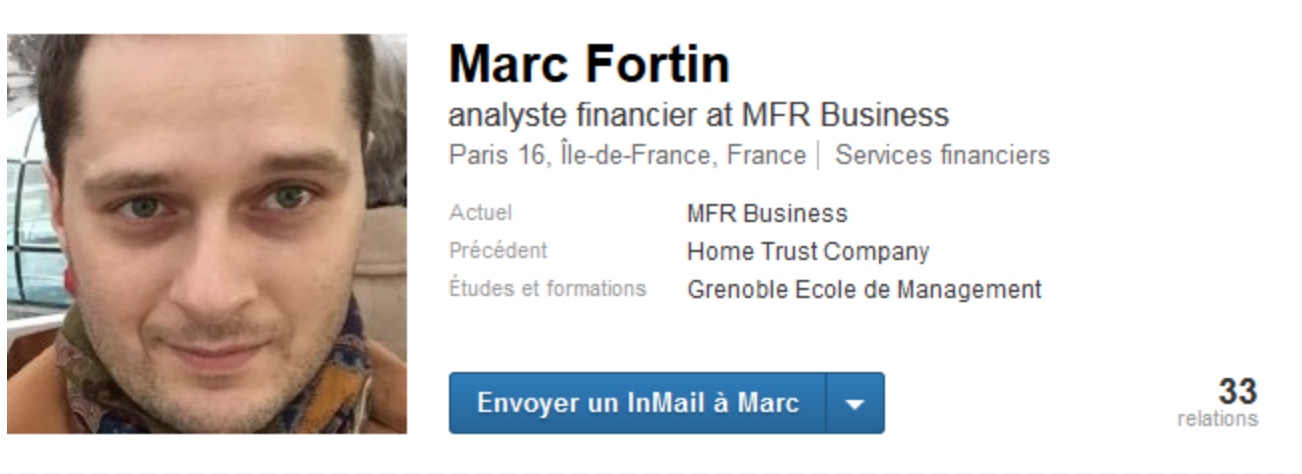1302x474 pixels.
Task: Click the divider between location and industry
Action: (x=820, y=156)
